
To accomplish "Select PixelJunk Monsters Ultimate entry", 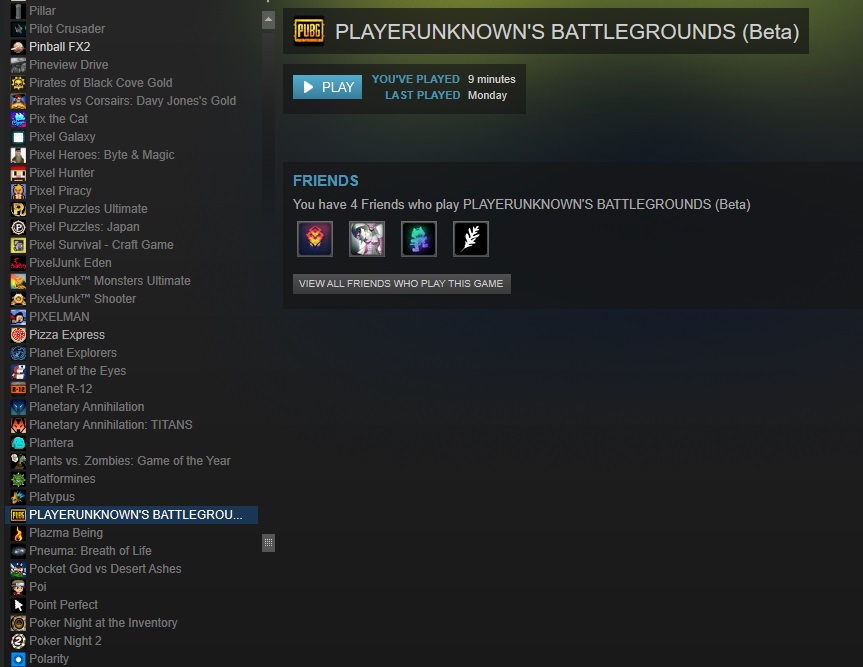I will [x=110, y=281].
